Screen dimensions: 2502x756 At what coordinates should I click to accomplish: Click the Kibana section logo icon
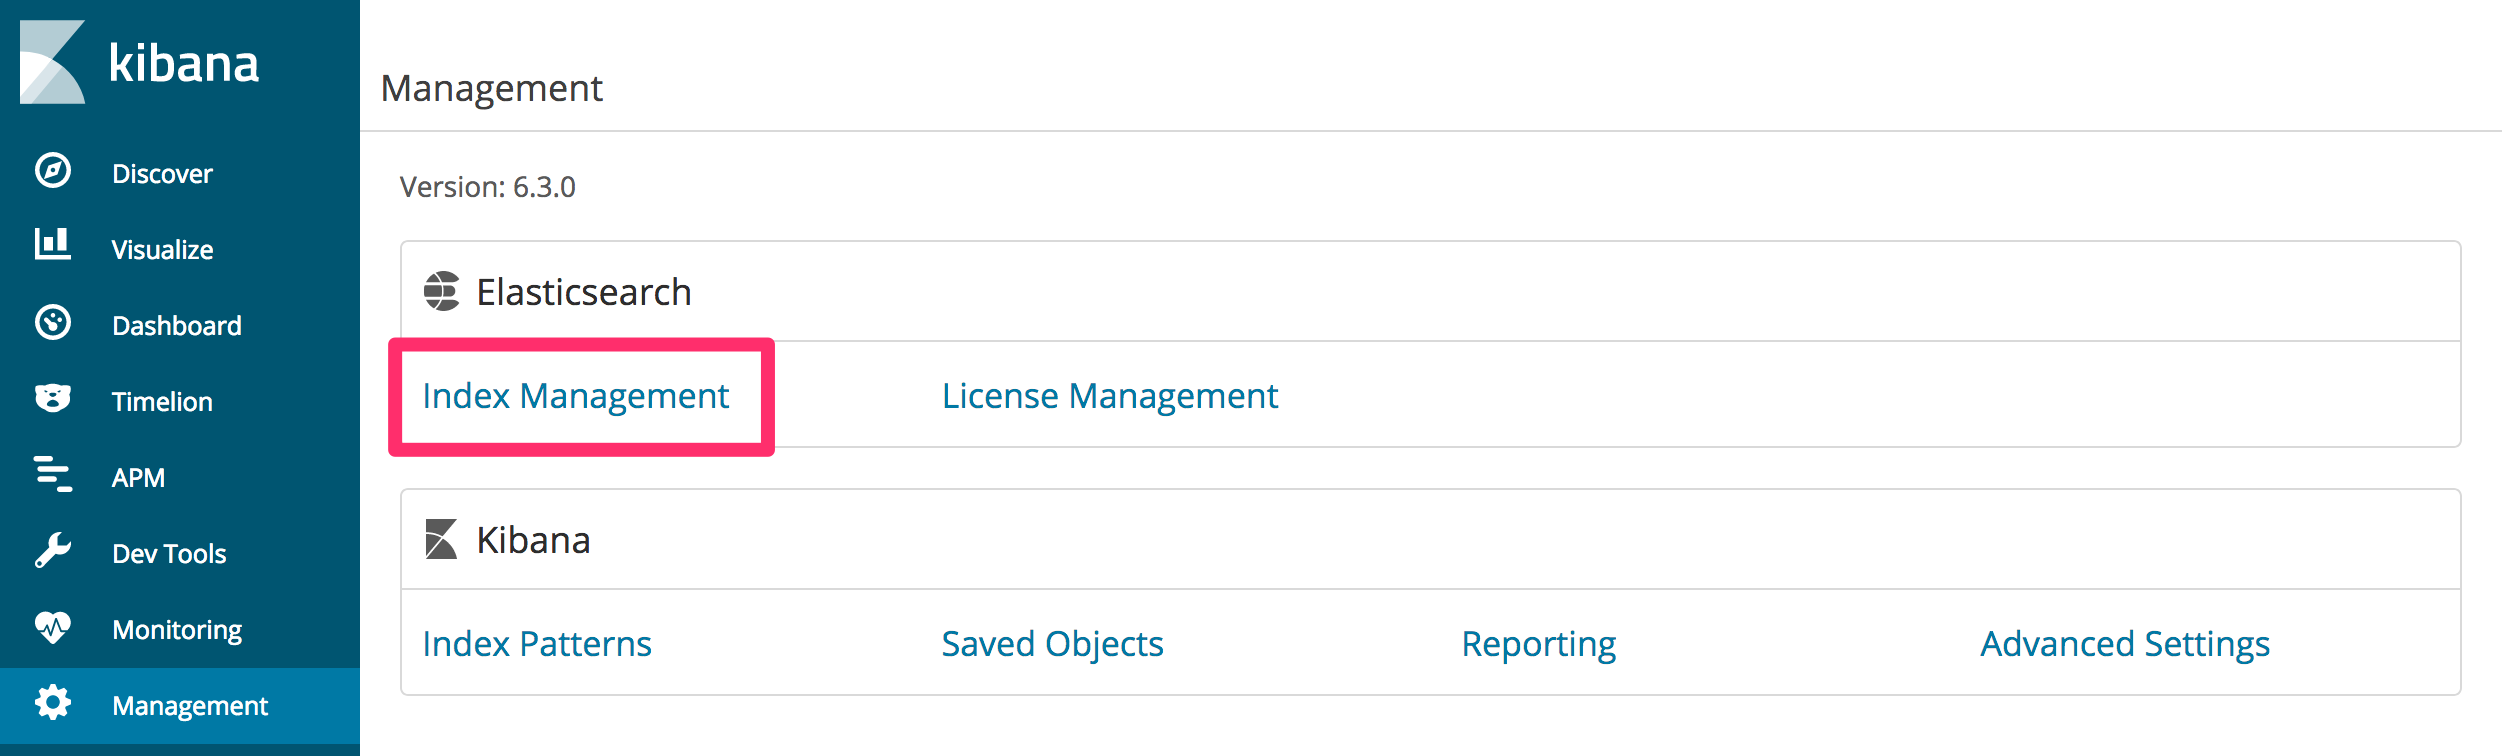441,539
